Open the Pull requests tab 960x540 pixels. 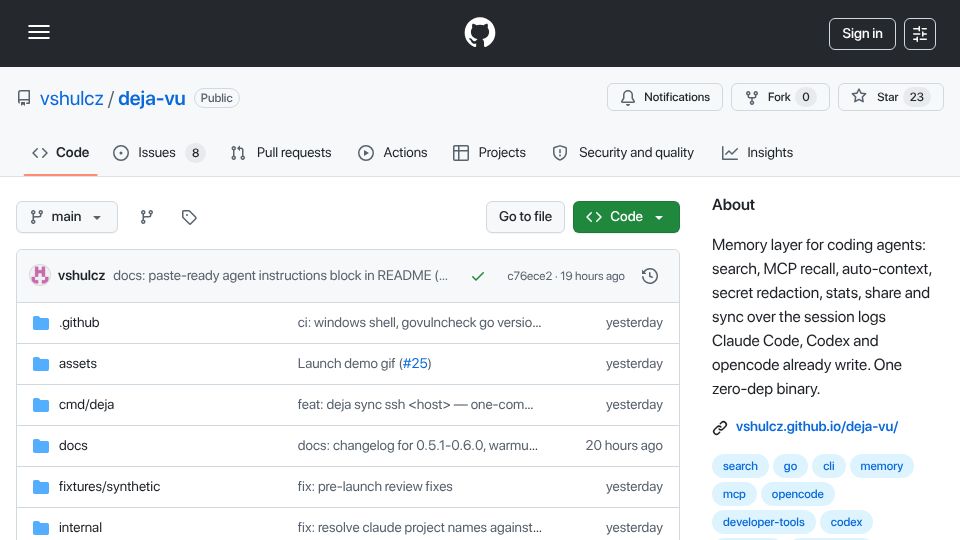(281, 152)
